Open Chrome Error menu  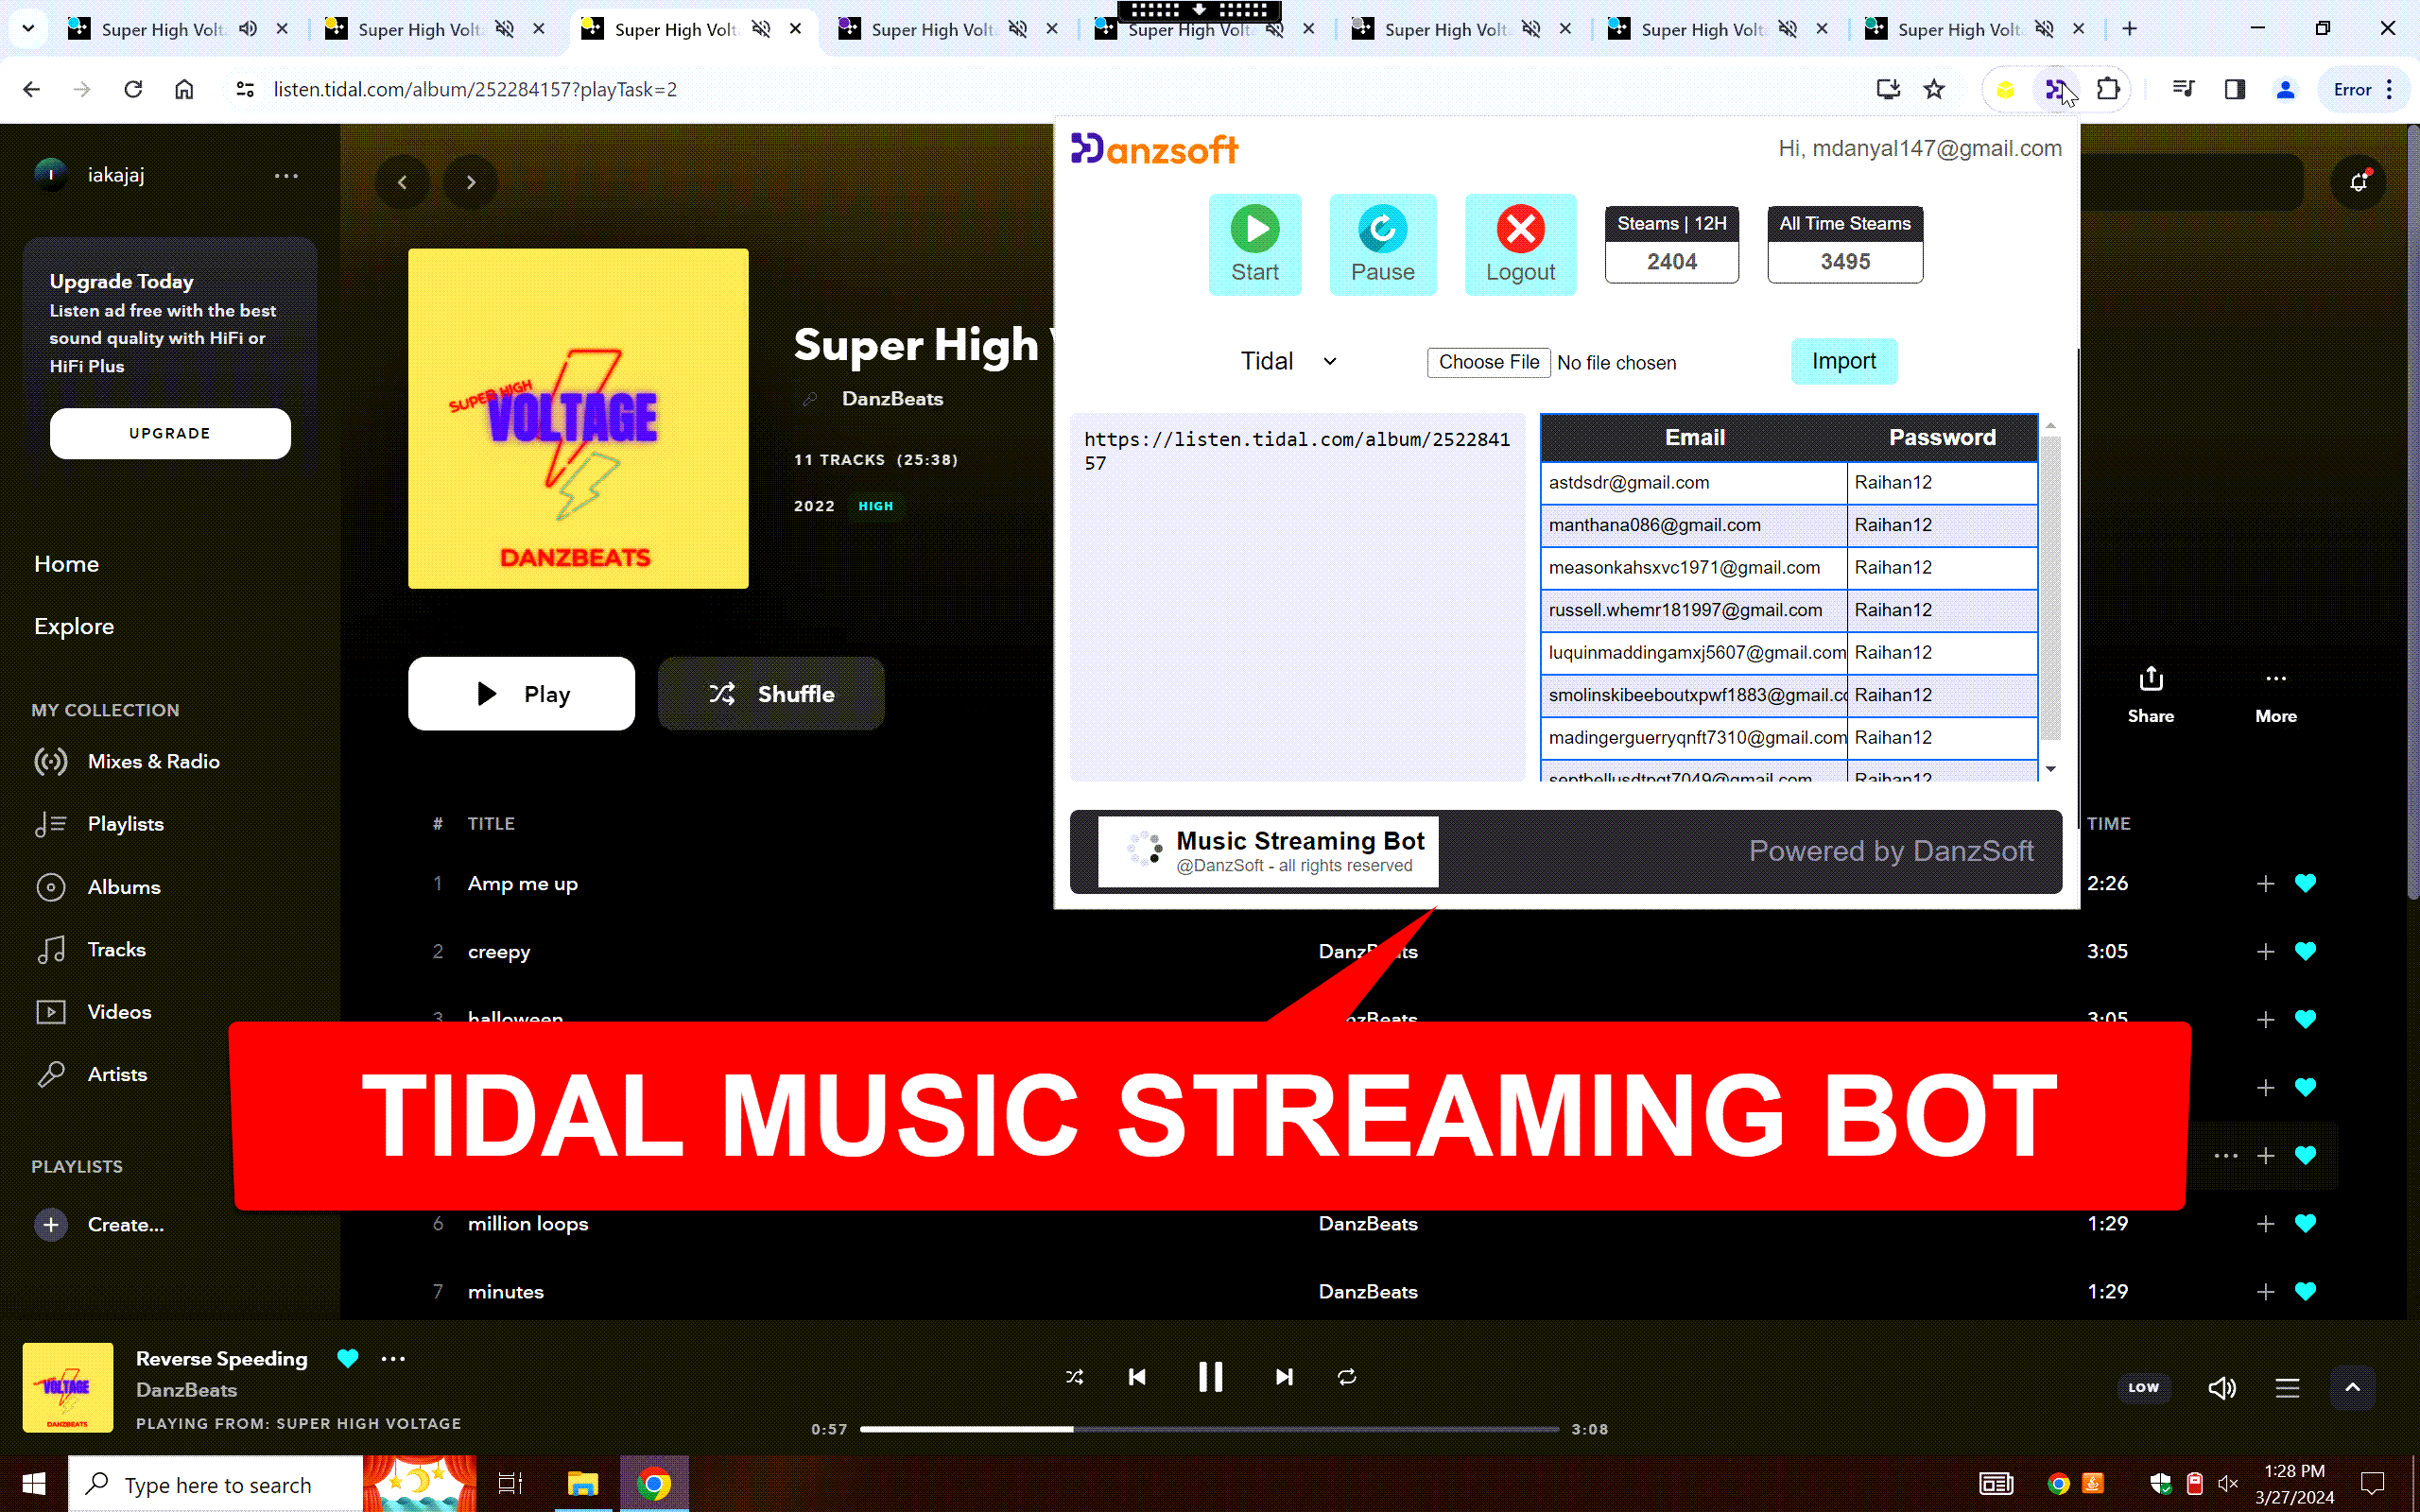pyautogui.click(x=2362, y=90)
